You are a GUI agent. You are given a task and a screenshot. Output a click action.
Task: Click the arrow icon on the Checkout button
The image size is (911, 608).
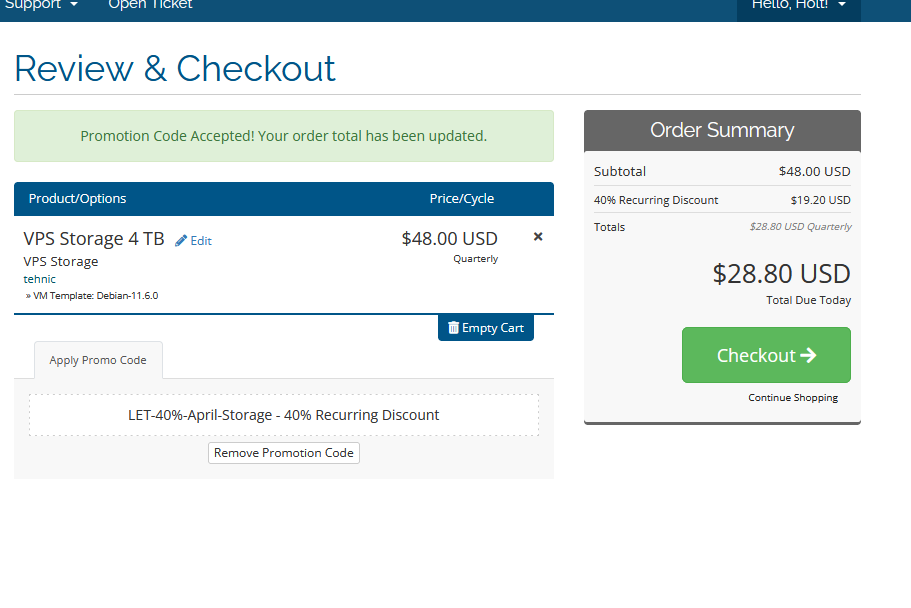tap(808, 355)
